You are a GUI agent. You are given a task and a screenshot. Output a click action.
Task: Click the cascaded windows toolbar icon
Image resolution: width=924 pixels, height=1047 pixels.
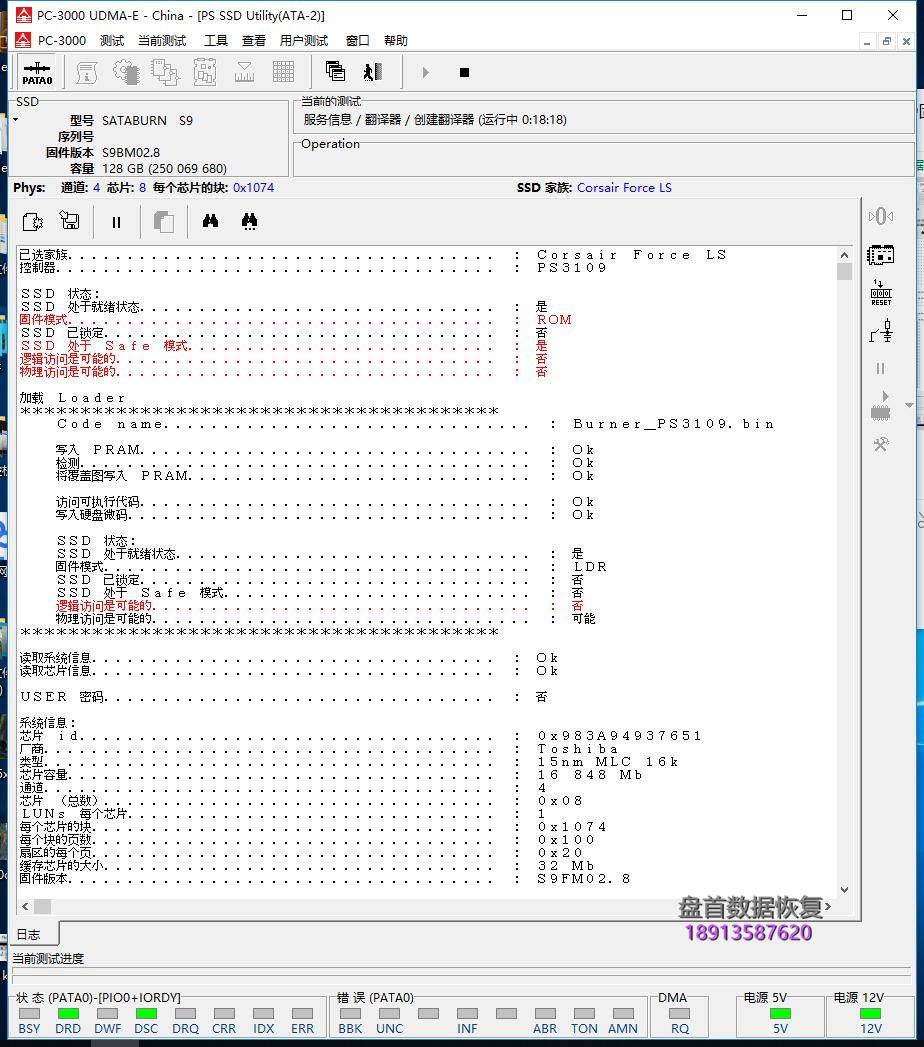tap(335, 72)
